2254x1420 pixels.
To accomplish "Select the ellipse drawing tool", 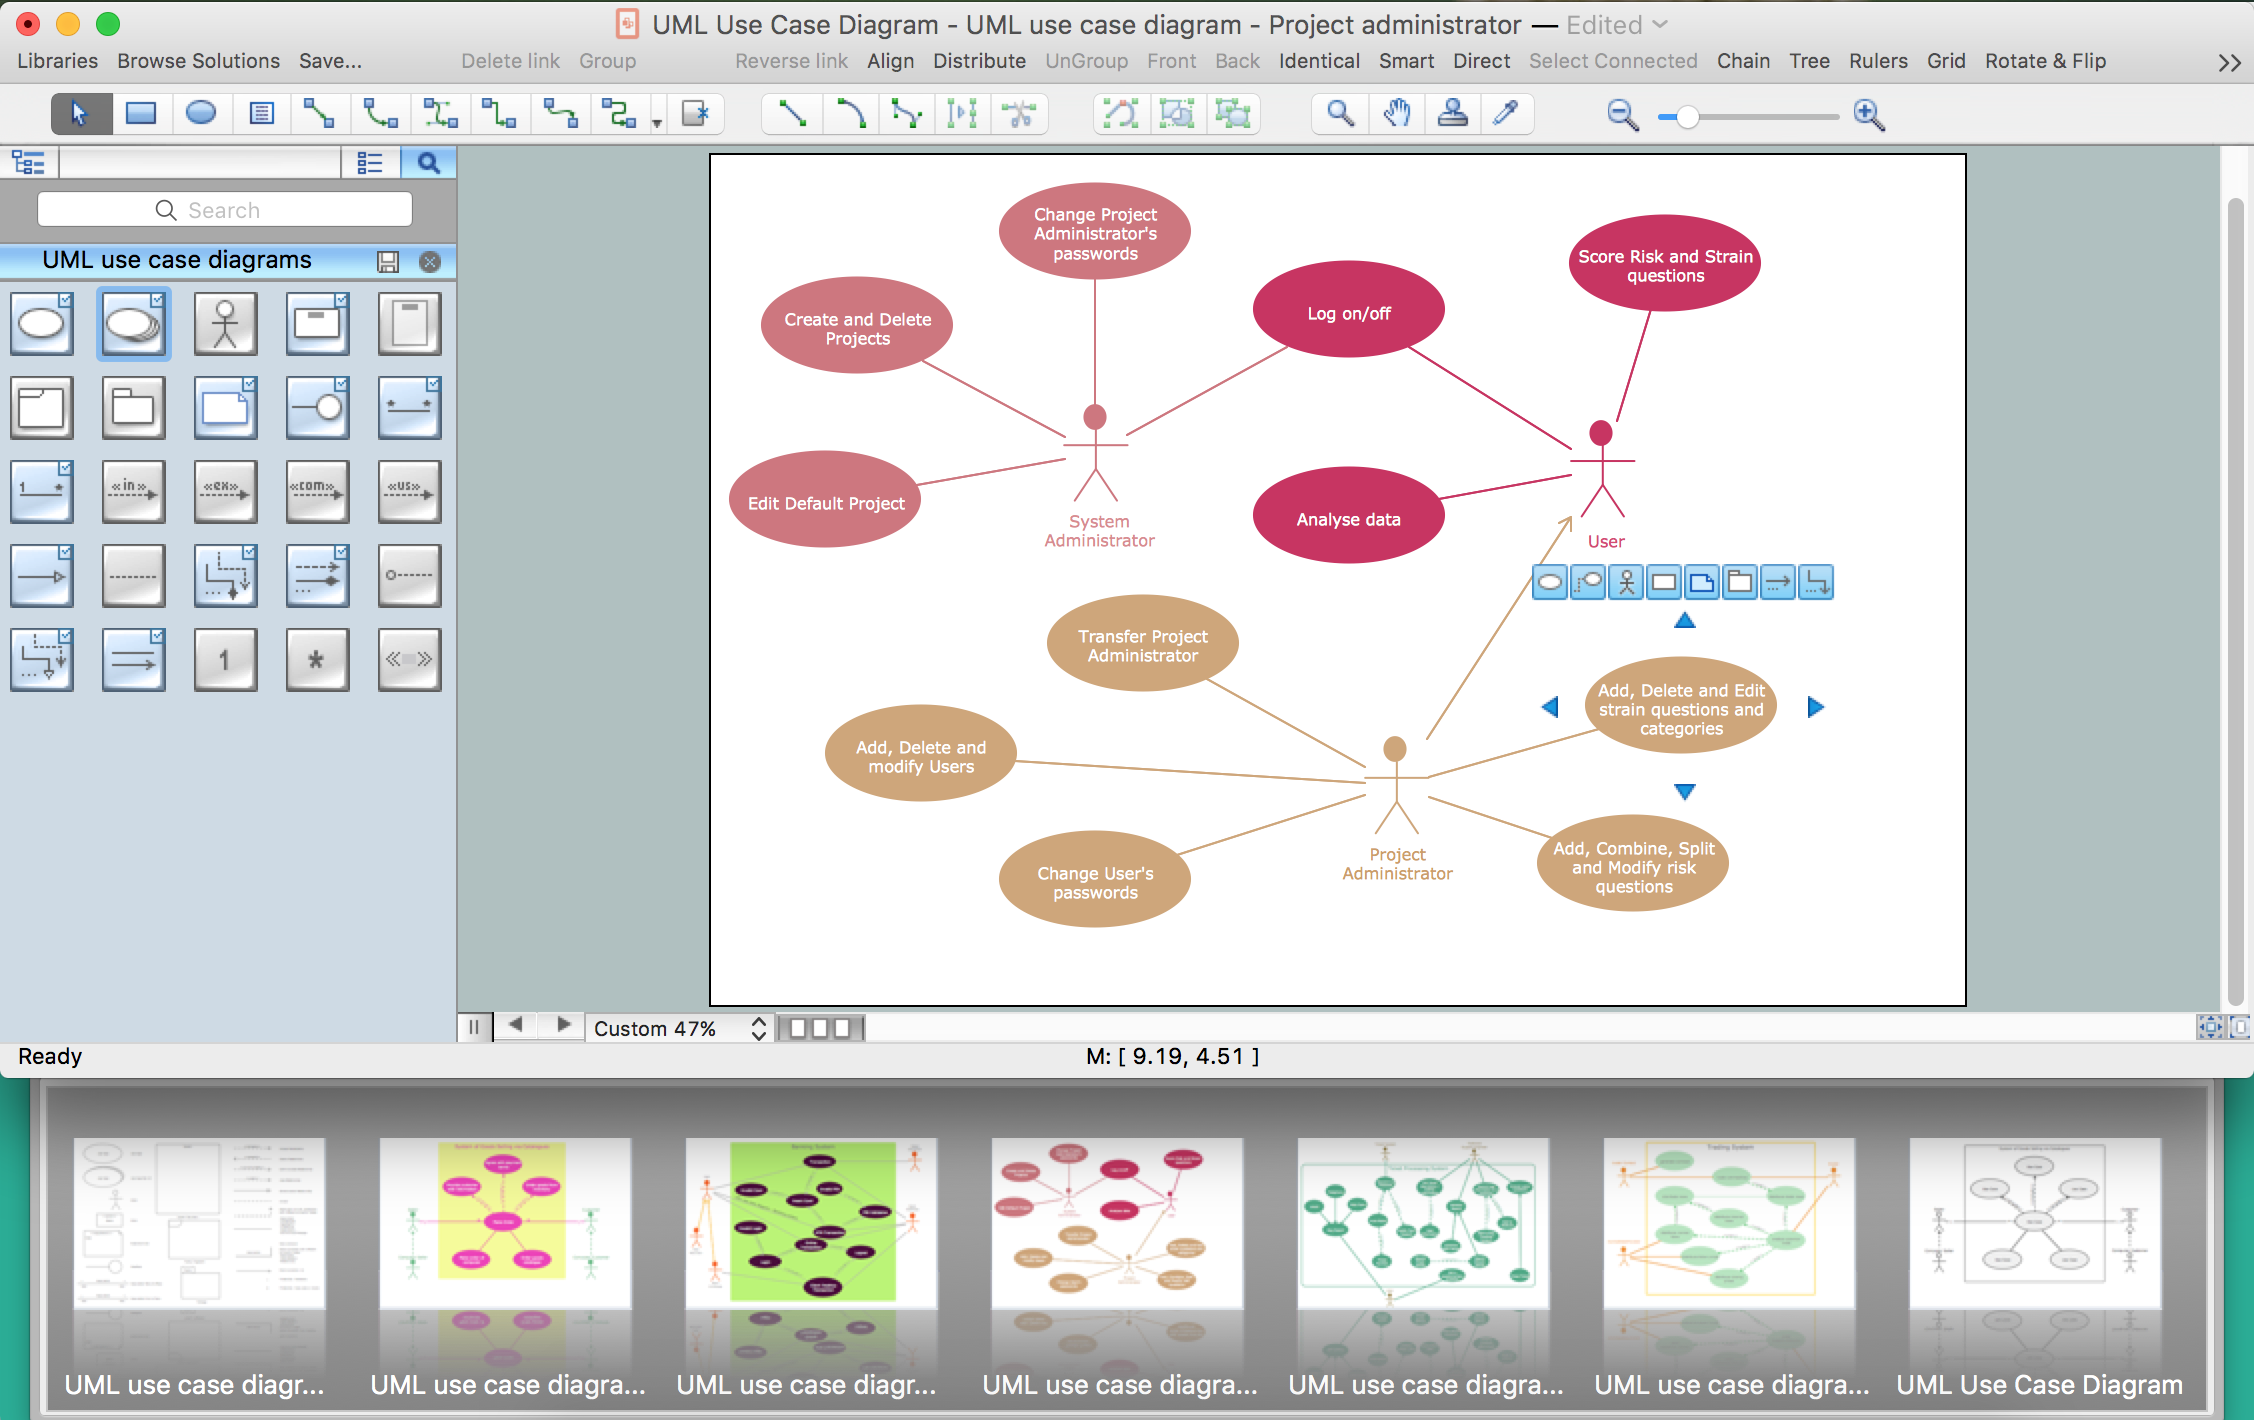I will pos(201,114).
